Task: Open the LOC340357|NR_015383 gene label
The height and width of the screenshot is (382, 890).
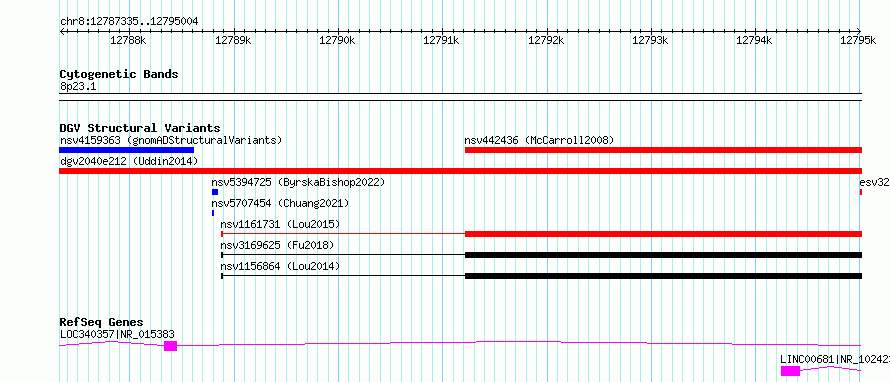Action: [x=117, y=334]
